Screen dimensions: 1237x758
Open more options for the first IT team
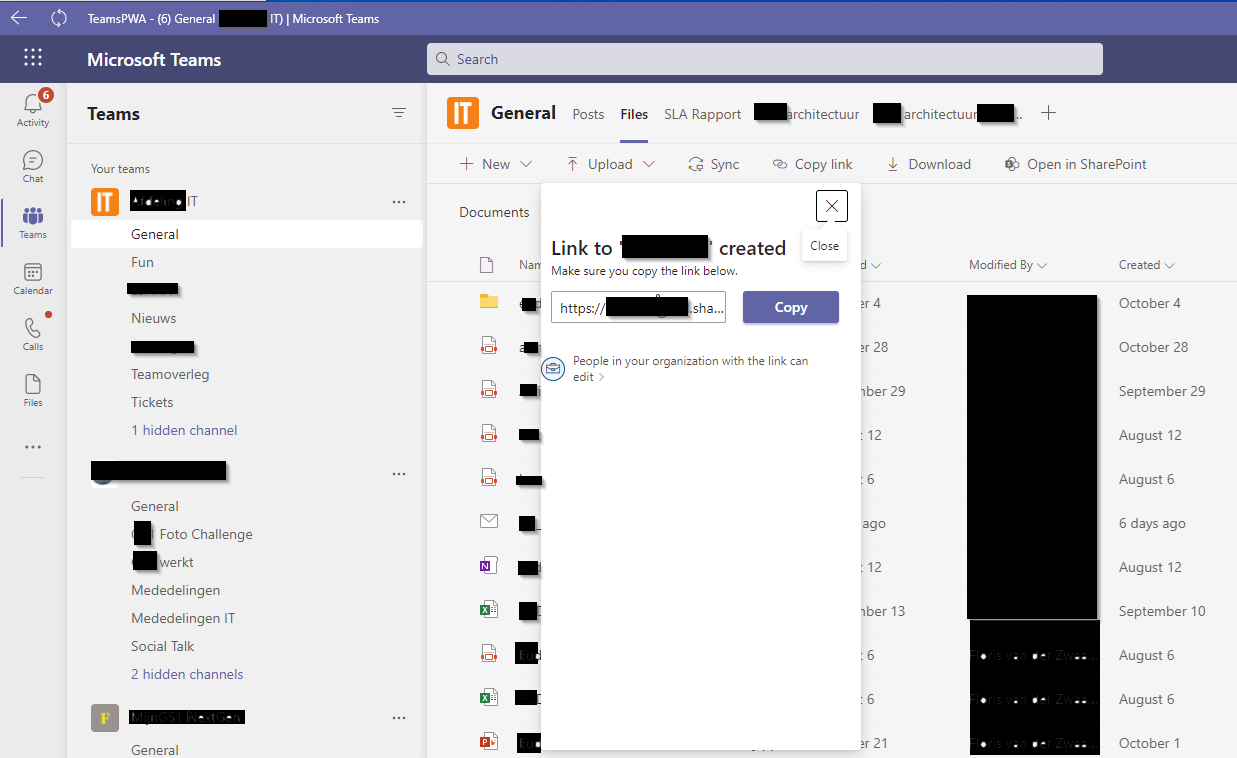click(x=399, y=202)
